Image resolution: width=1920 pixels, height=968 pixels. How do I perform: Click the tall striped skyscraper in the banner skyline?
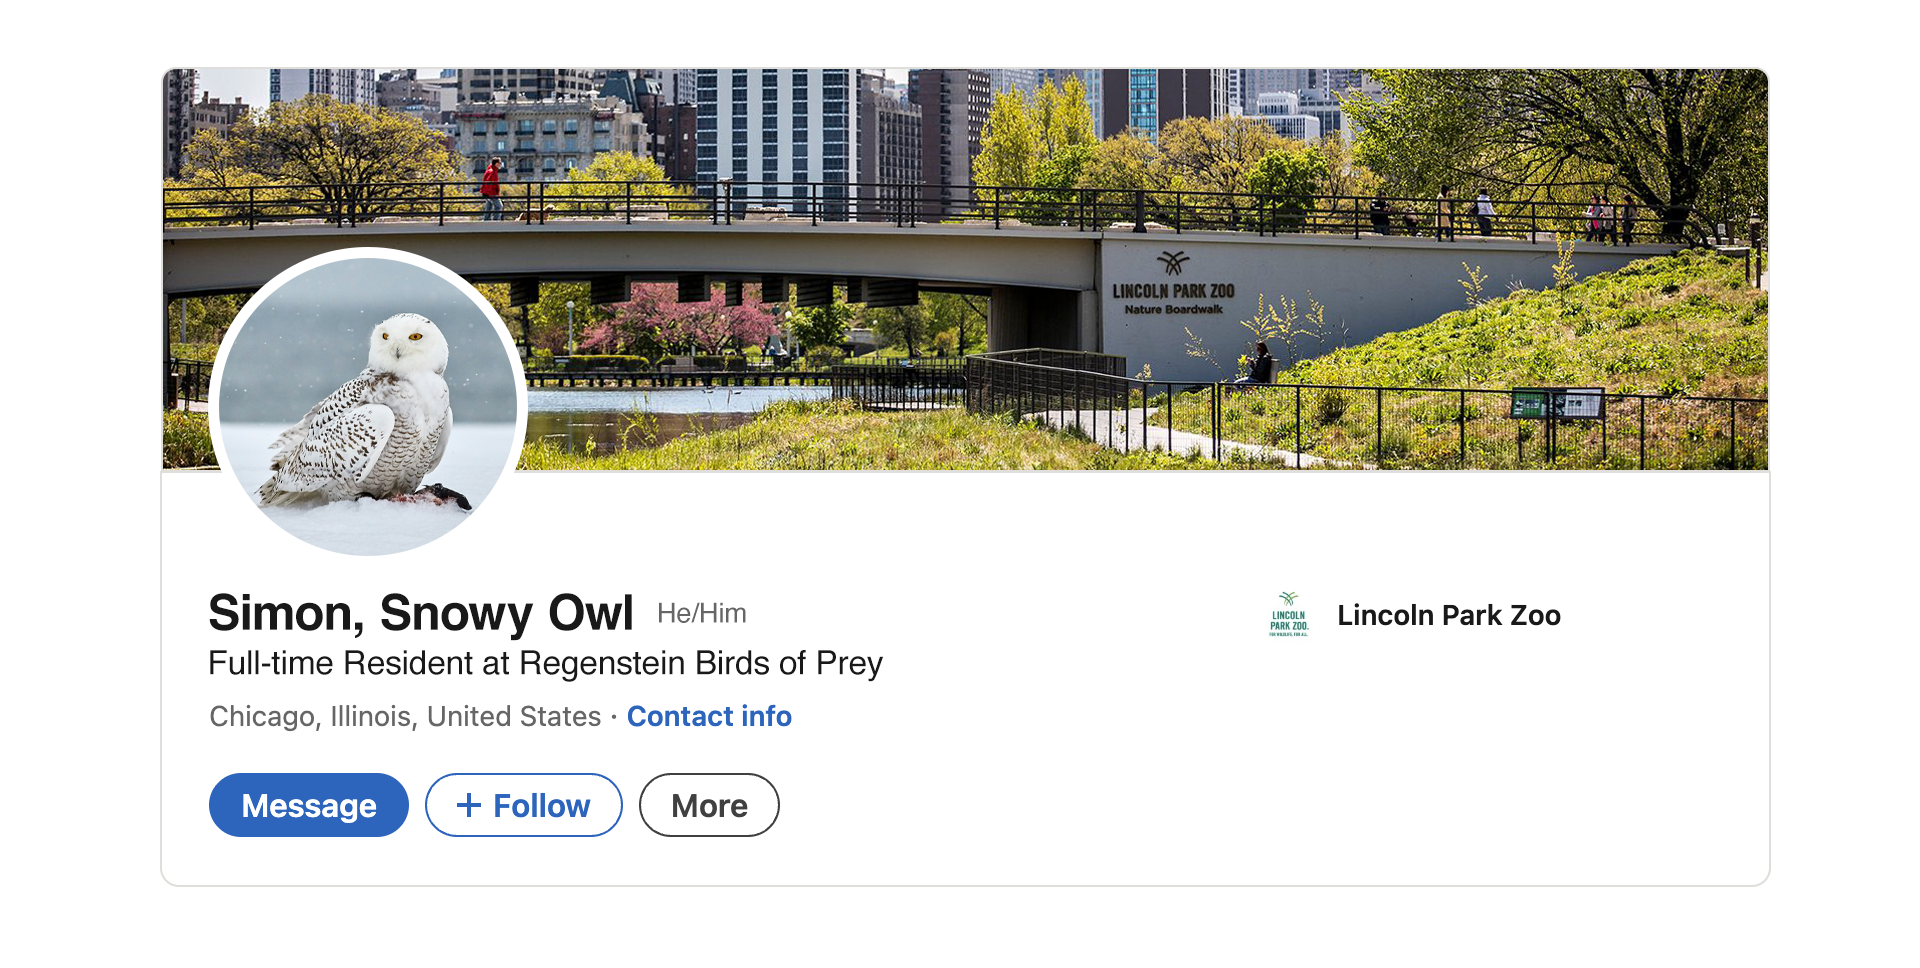coord(776,140)
